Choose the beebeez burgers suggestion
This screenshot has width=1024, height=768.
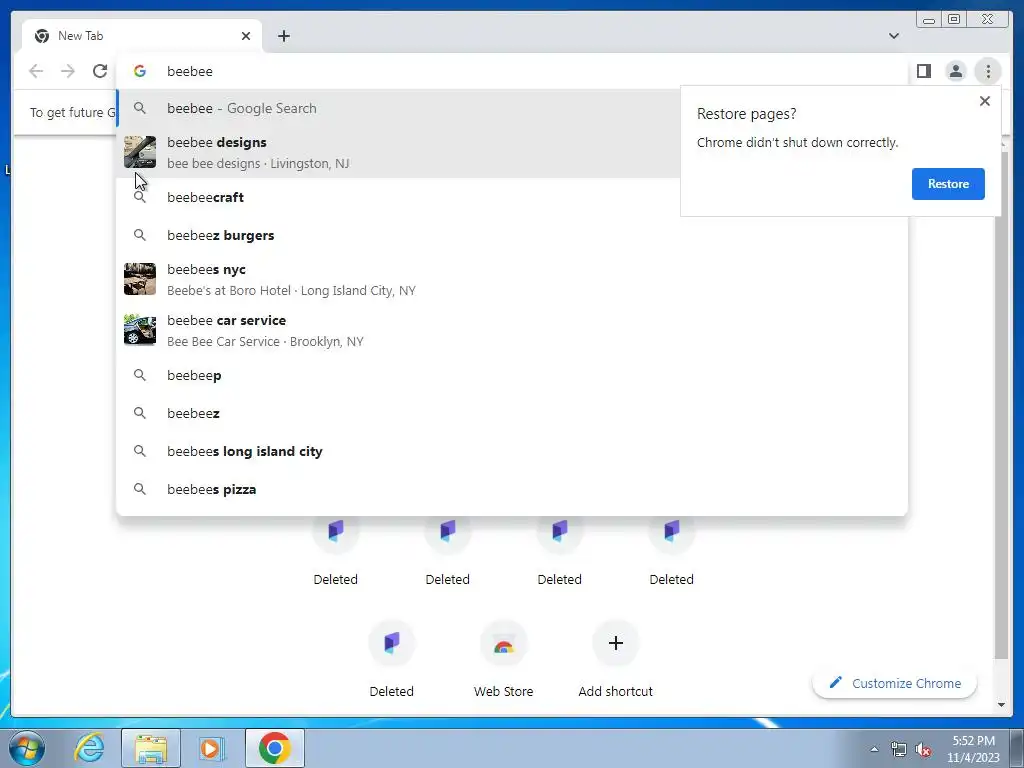point(512,235)
